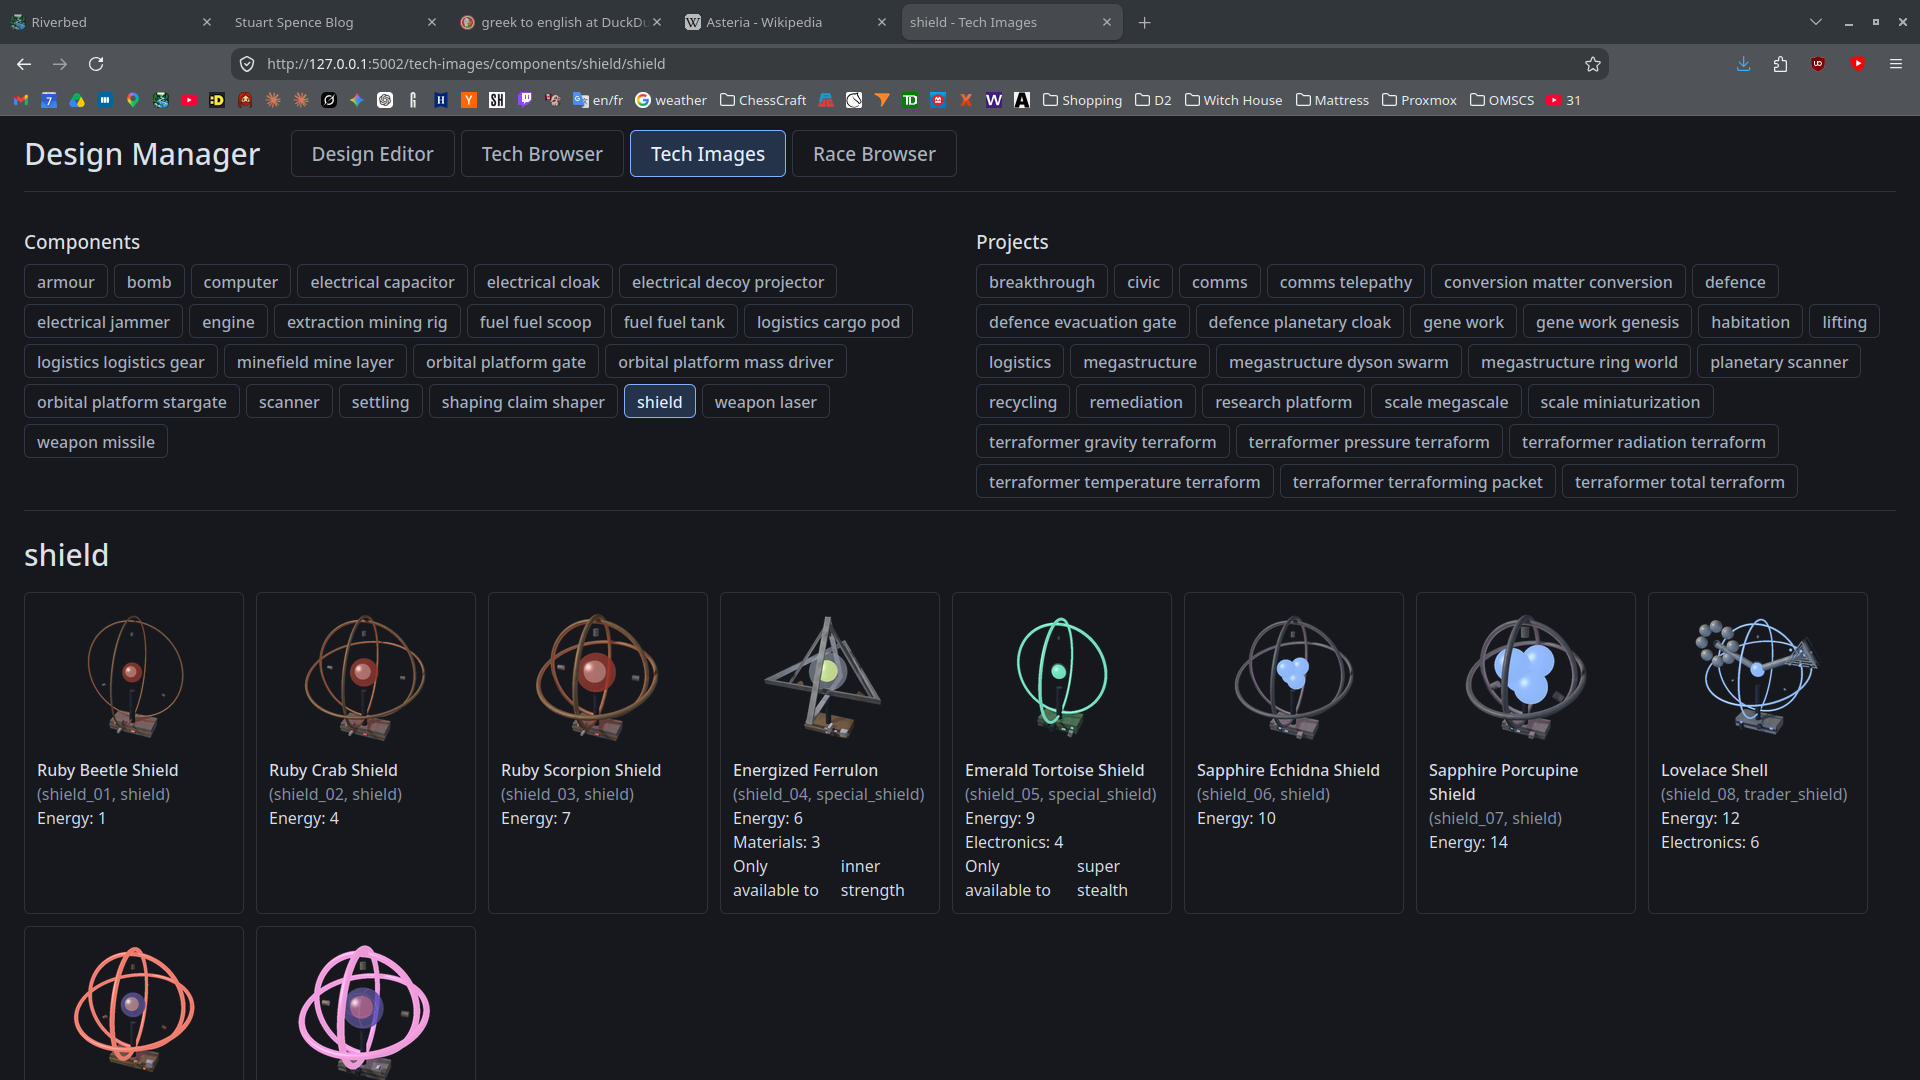The height and width of the screenshot is (1080, 1920).
Task: Open the Google Drive bookmark icon
Action: click(x=77, y=100)
